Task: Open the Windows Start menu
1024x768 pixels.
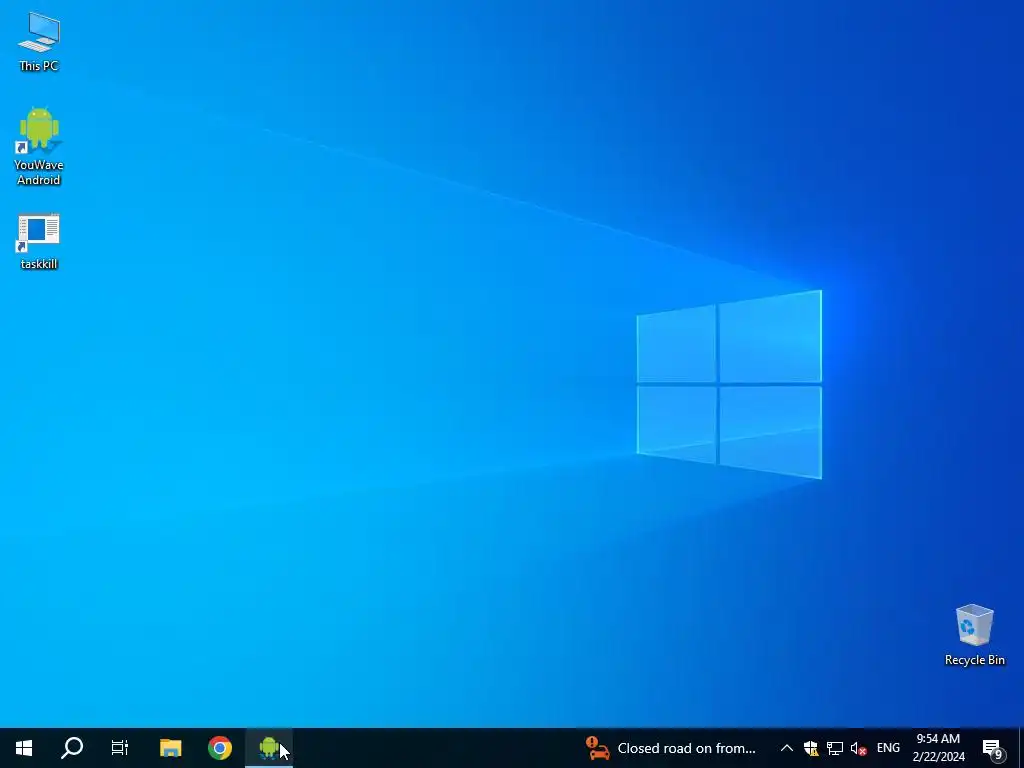Action: click(24, 748)
